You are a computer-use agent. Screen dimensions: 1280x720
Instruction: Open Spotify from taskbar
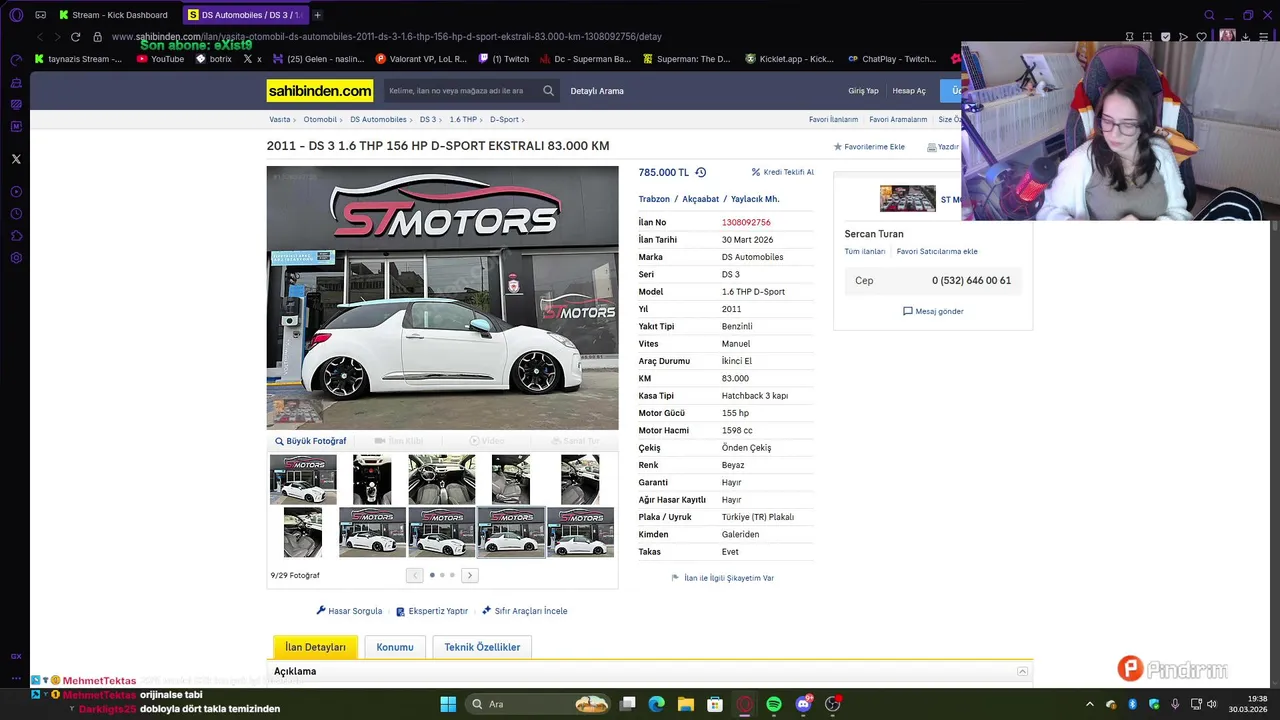click(x=774, y=704)
